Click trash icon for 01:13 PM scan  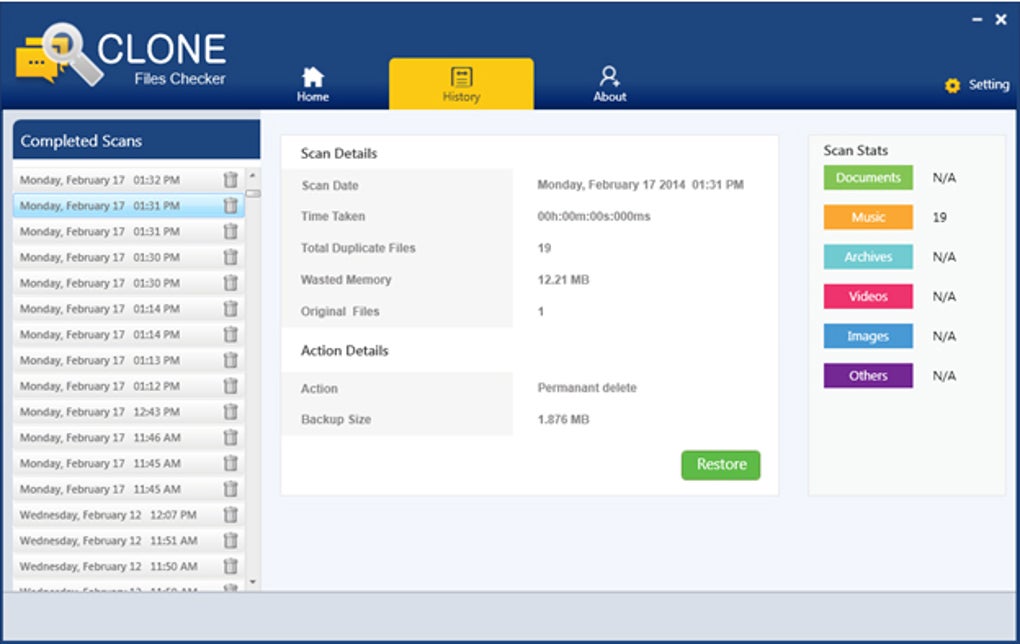click(230, 360)
